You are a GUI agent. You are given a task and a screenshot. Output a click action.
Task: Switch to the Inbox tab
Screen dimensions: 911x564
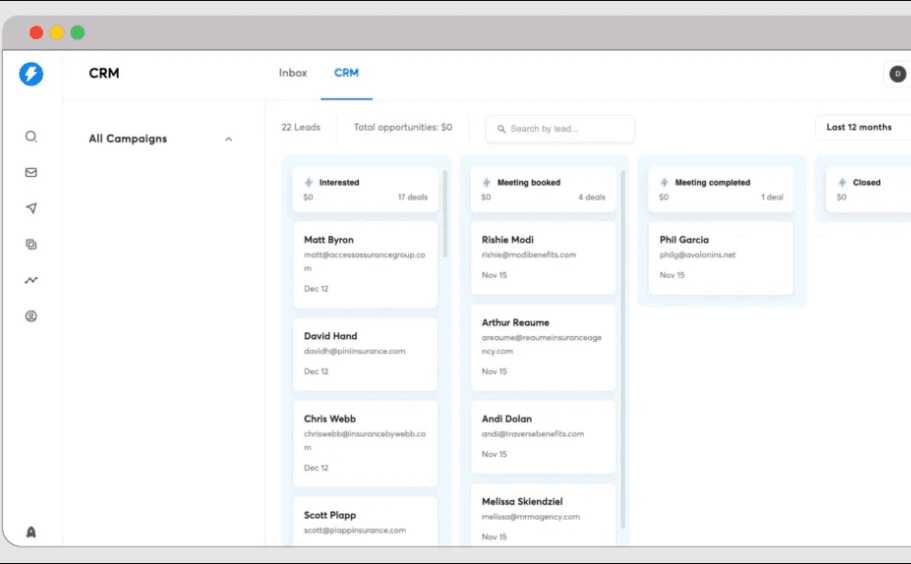coord(293,73)
